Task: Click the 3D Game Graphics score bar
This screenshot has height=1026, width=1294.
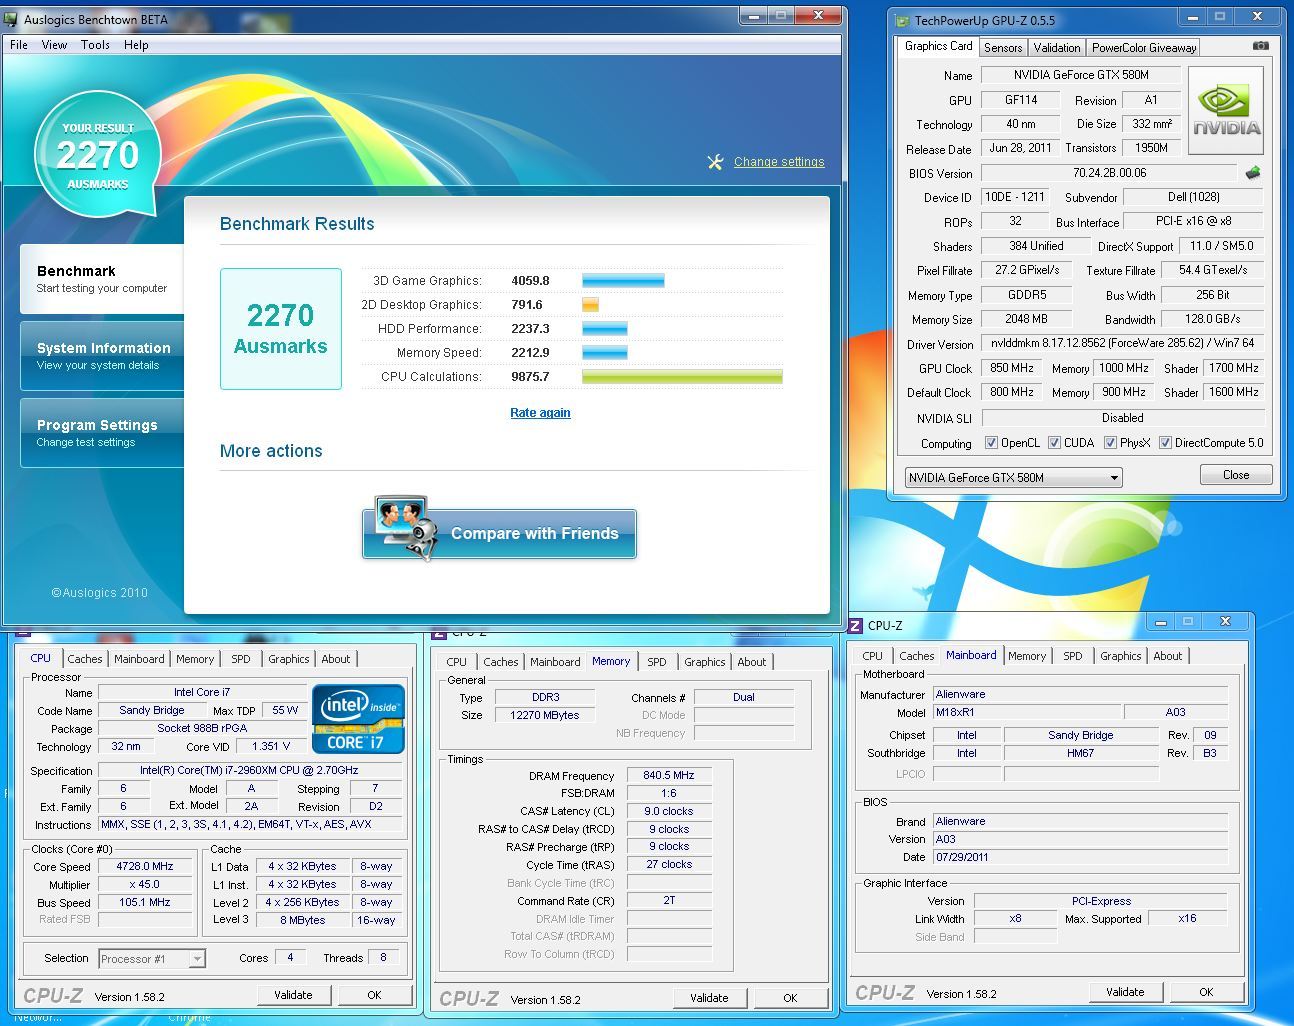Action: (x=623, y=281)
